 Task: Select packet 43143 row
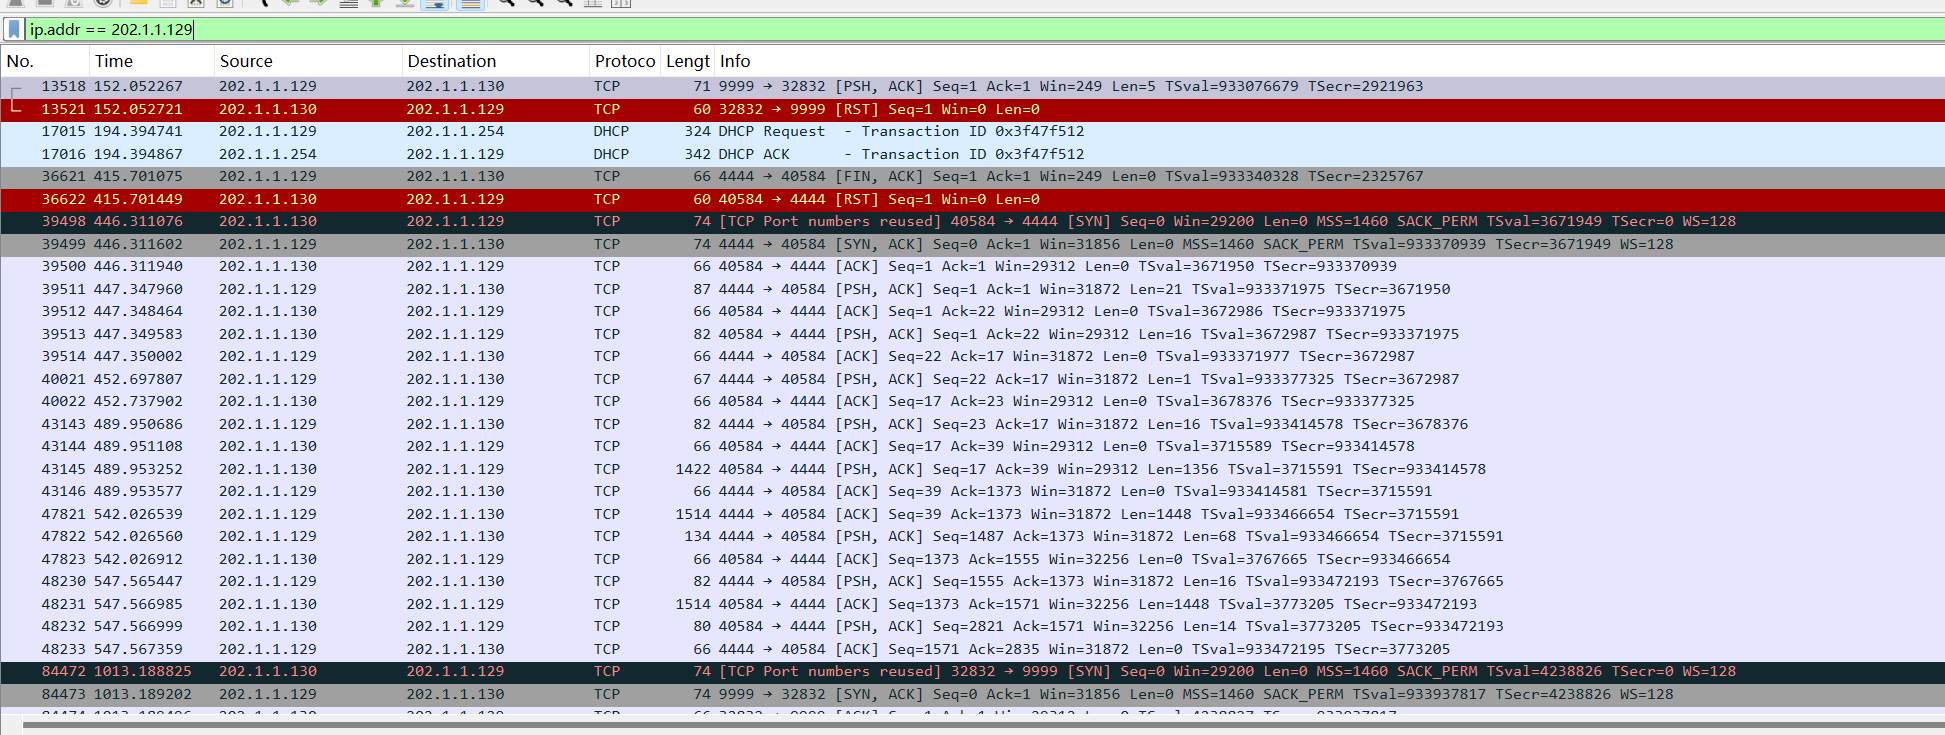[972, 424]
